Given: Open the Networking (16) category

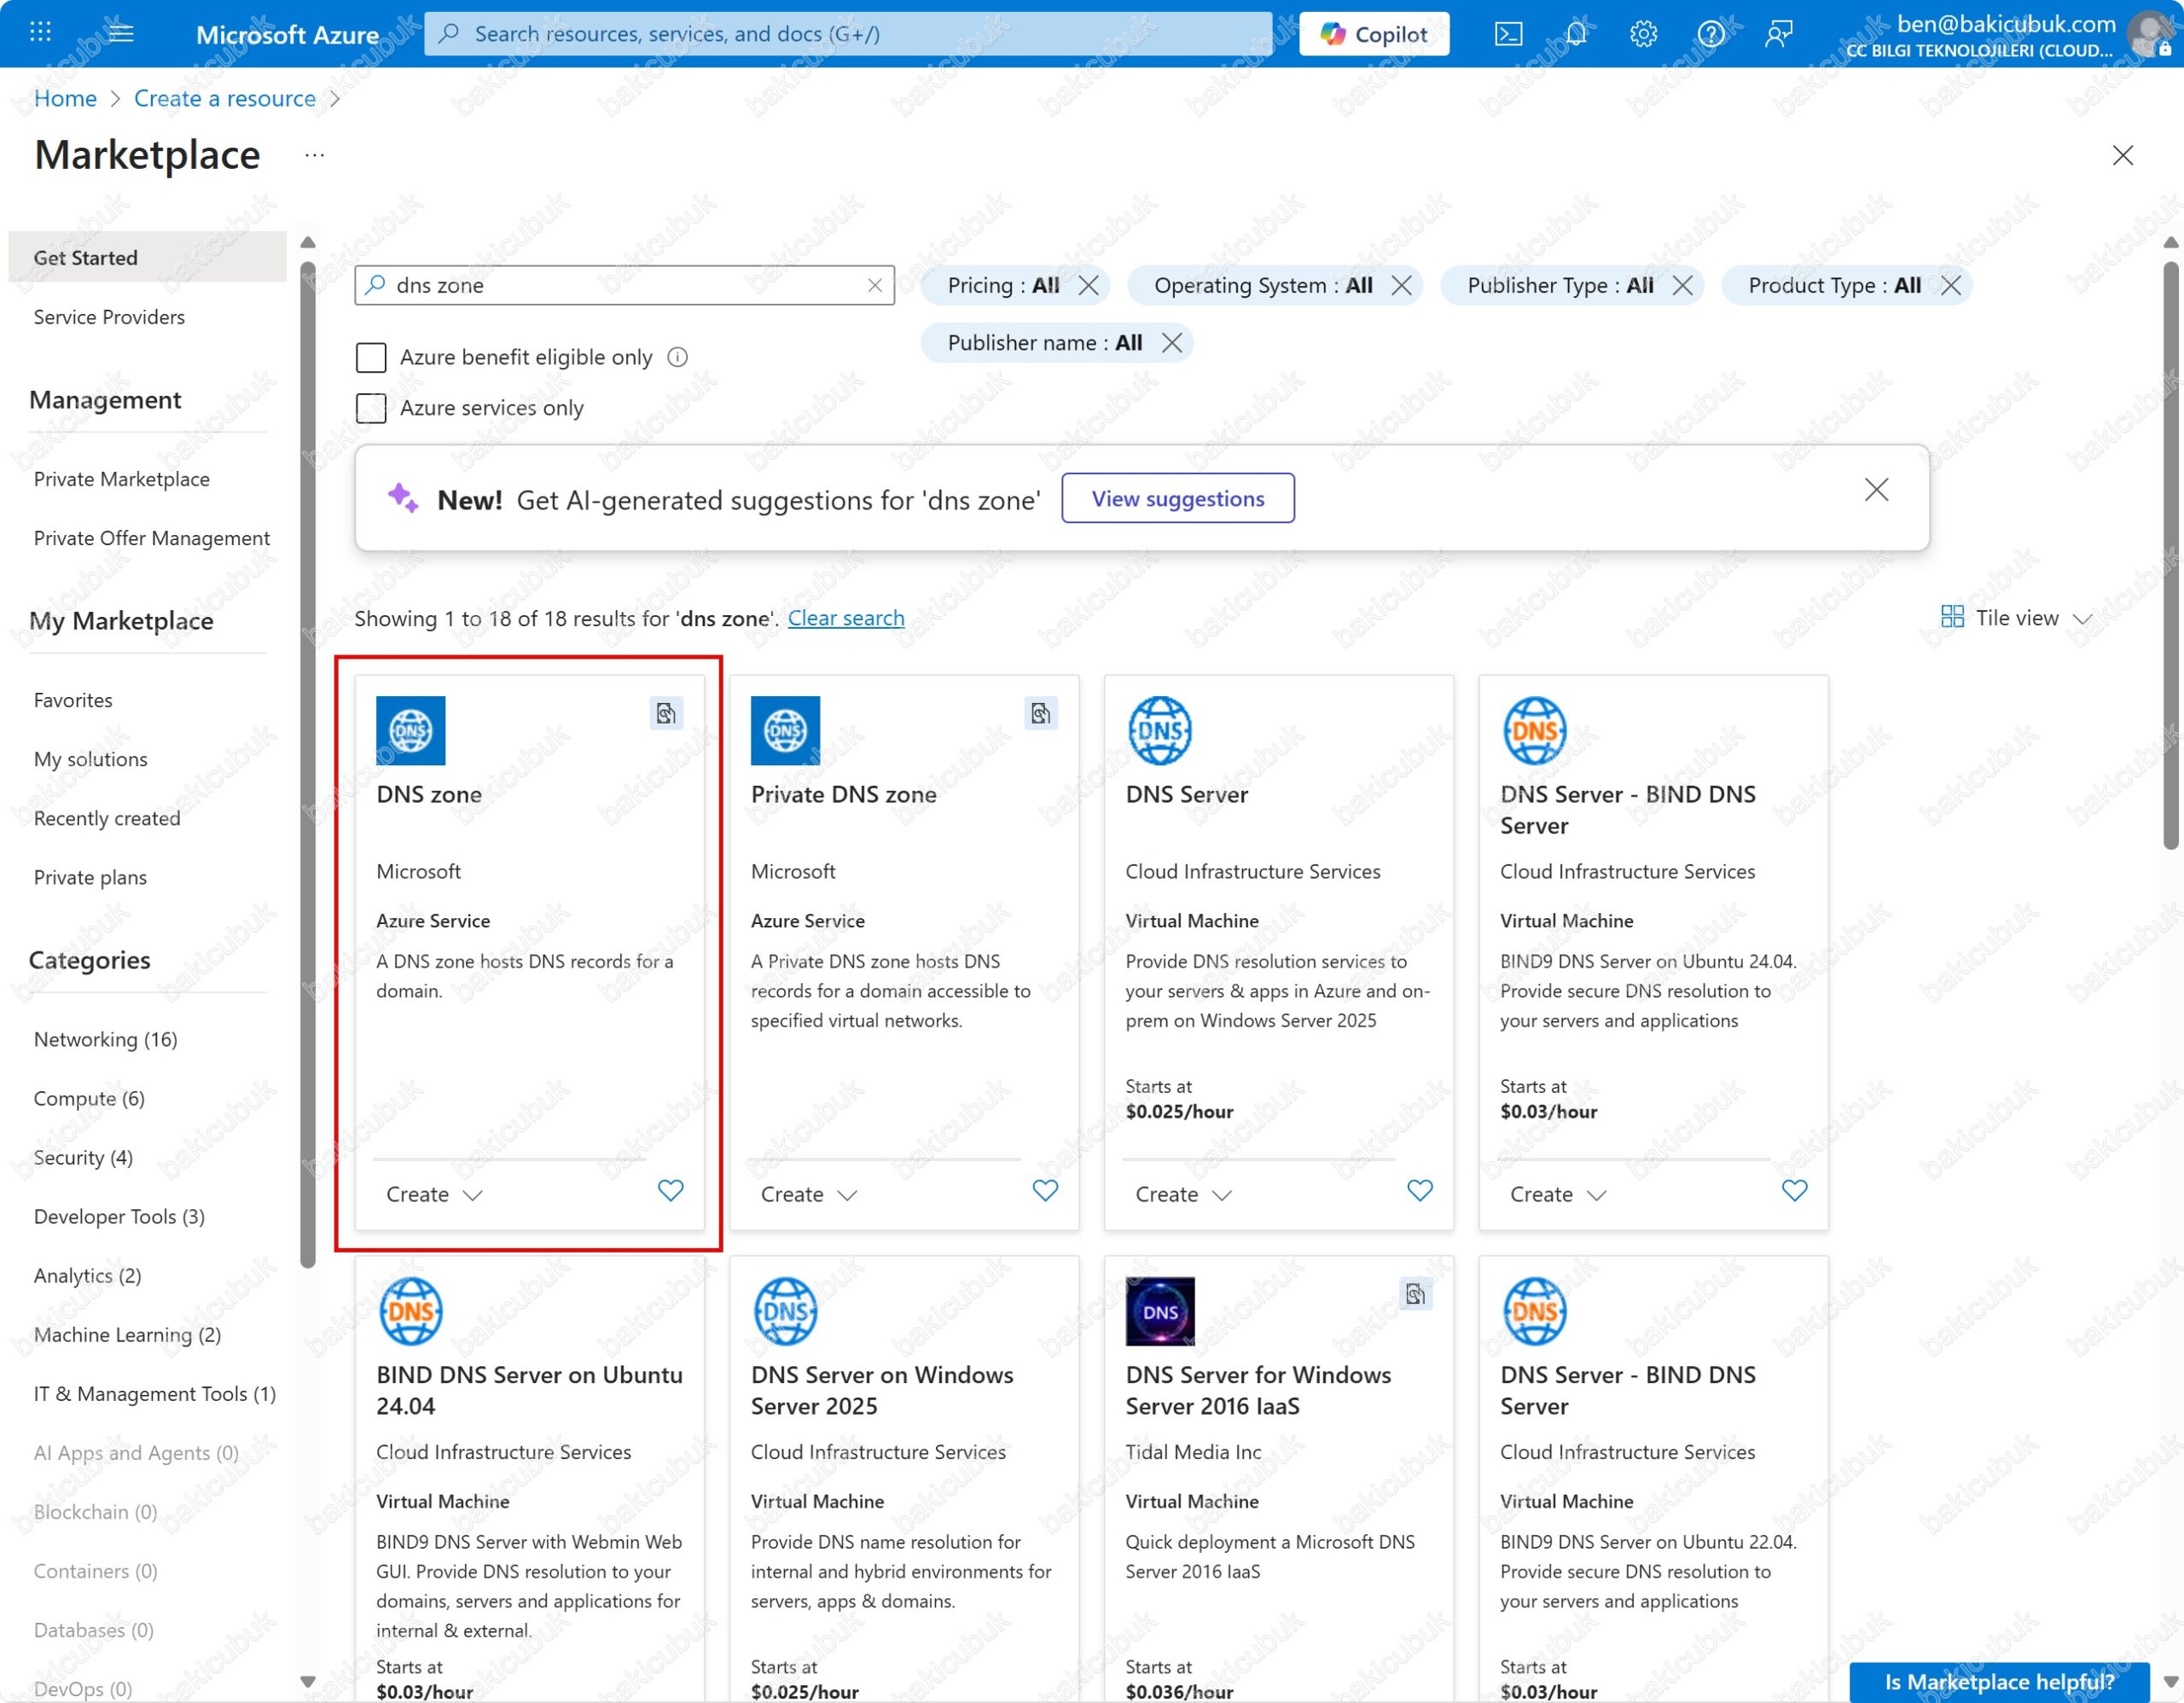Looking at the screenshot, I should coord(105,1040).
